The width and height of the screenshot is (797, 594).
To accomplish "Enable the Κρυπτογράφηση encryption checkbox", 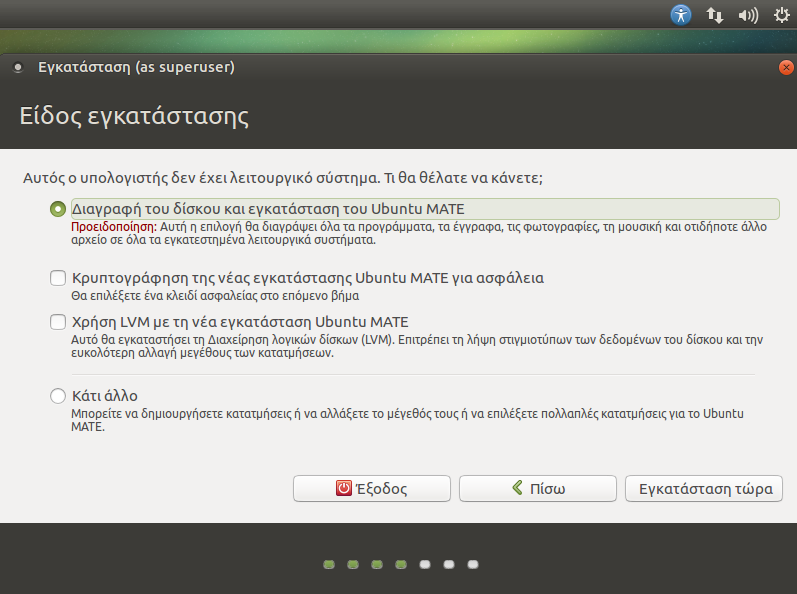I will (58, 278).
